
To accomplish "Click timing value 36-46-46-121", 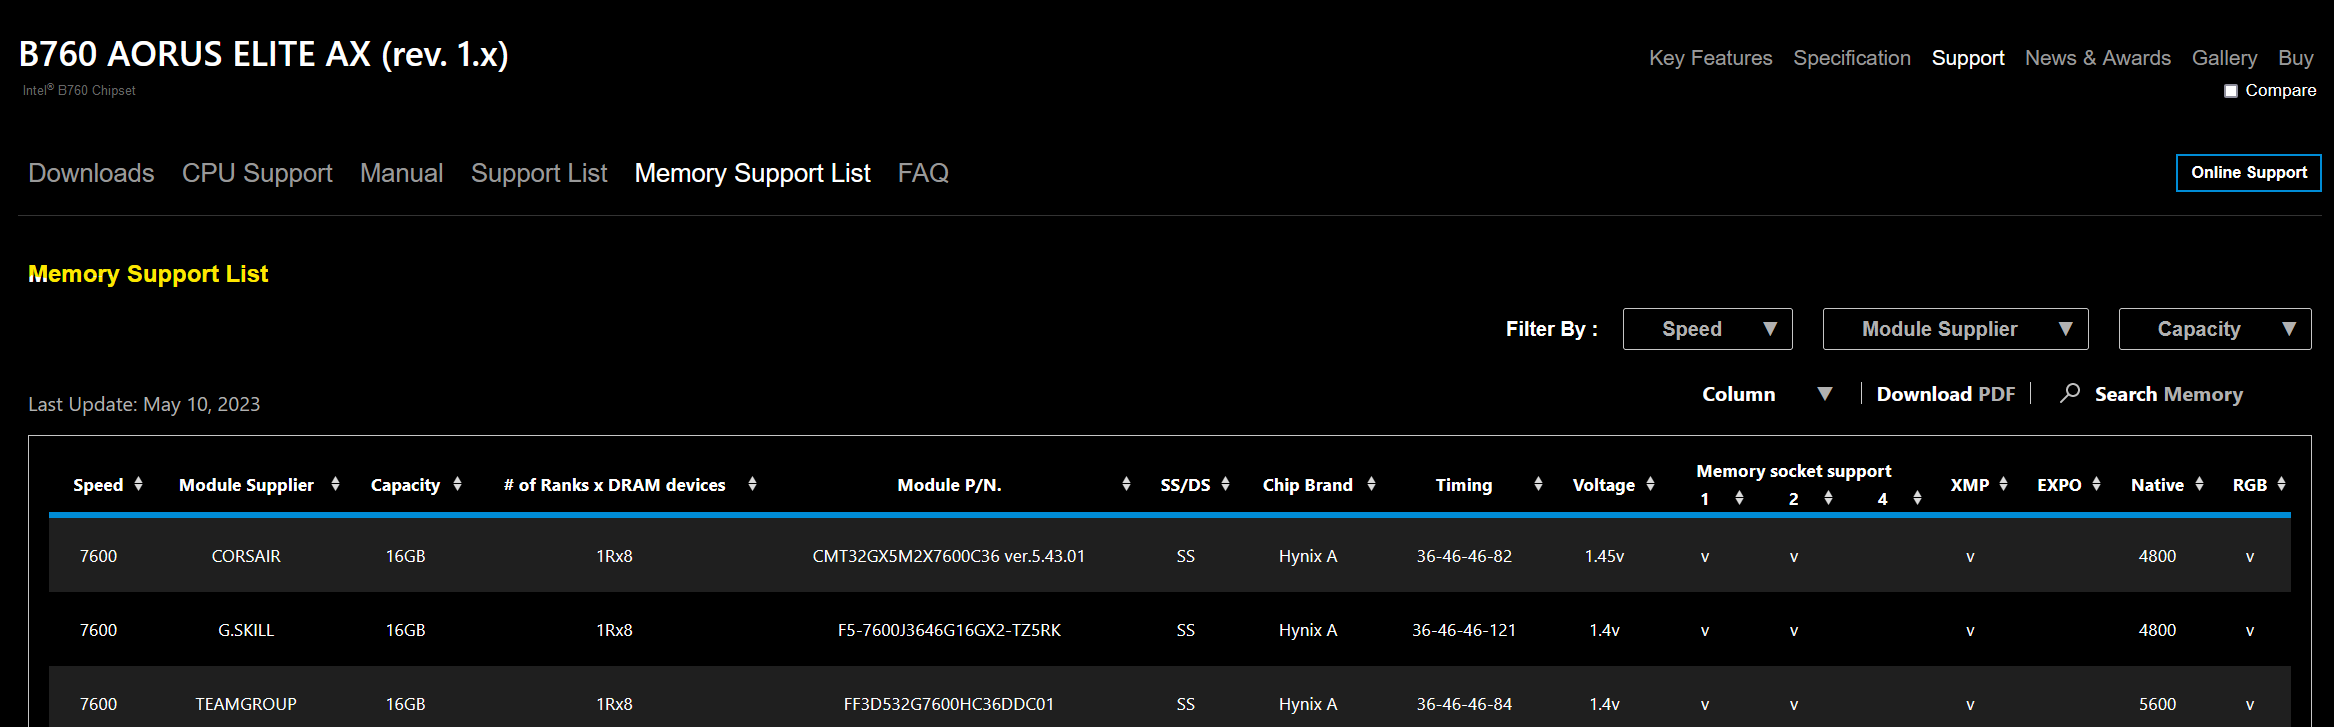I will [x=1464, y=630].
